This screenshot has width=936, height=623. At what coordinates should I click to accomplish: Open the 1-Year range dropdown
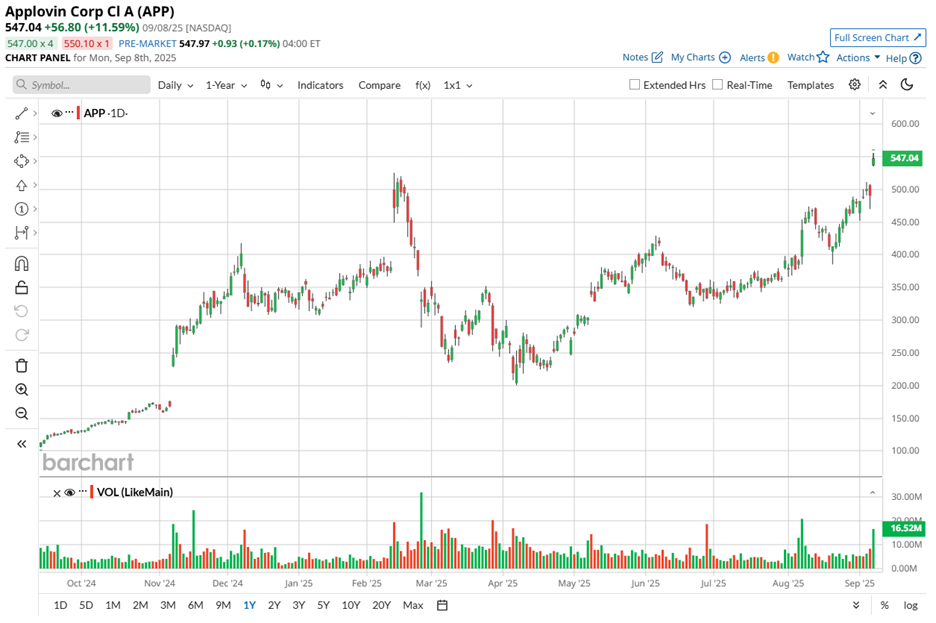(x=226, y=85)
